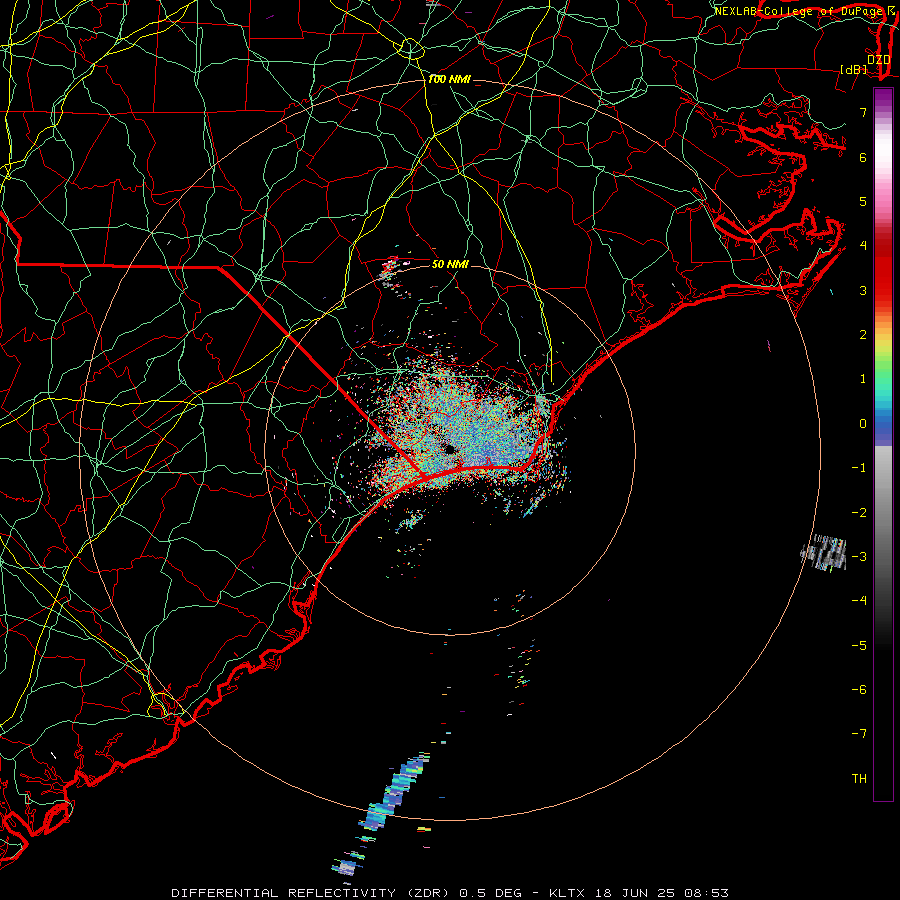This screenshot has width=900, height=900.
Task: Pick the purple top of the ZDR color bar
Action: [883, 98]
